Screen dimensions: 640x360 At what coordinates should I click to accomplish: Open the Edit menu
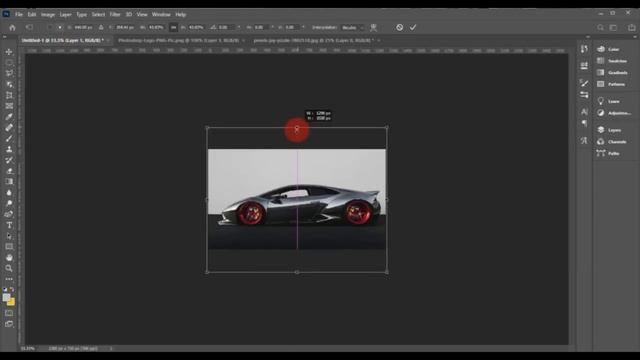point(32,14)
